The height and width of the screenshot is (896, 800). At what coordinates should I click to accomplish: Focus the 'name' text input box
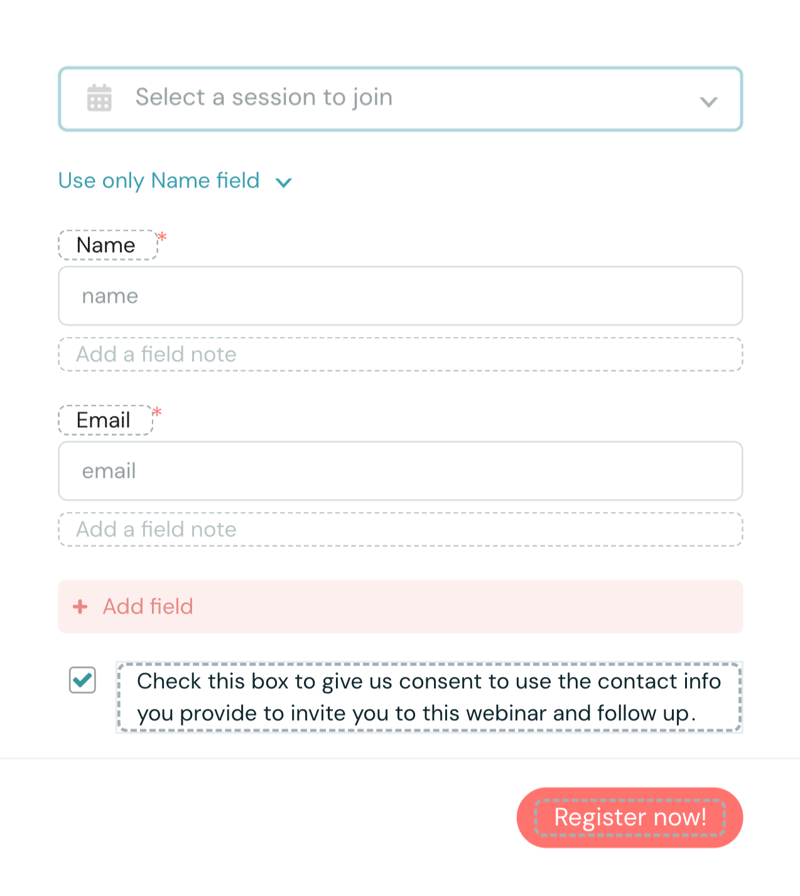click(x=400, y=296)
